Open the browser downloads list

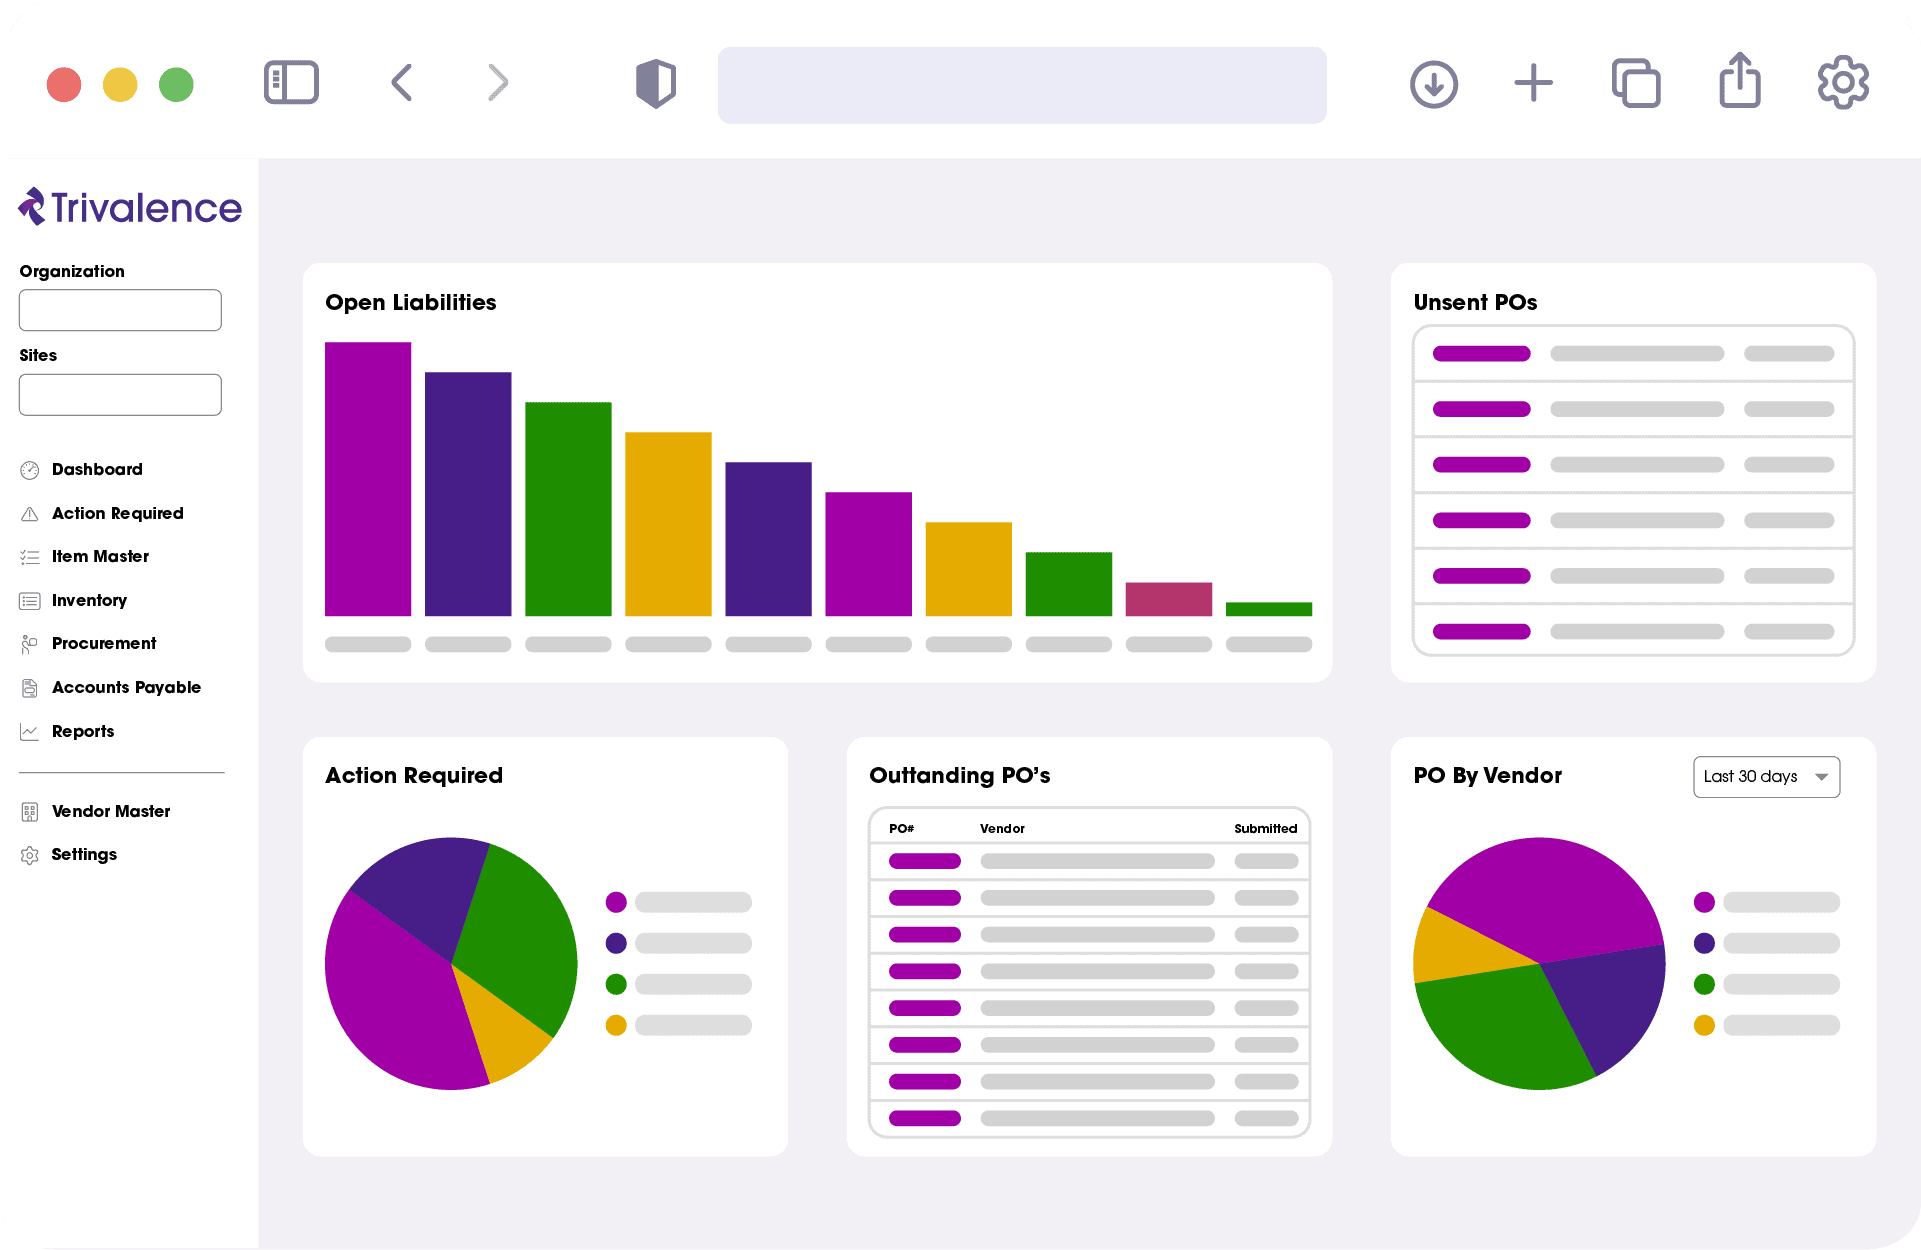(x=1433, y=84)
